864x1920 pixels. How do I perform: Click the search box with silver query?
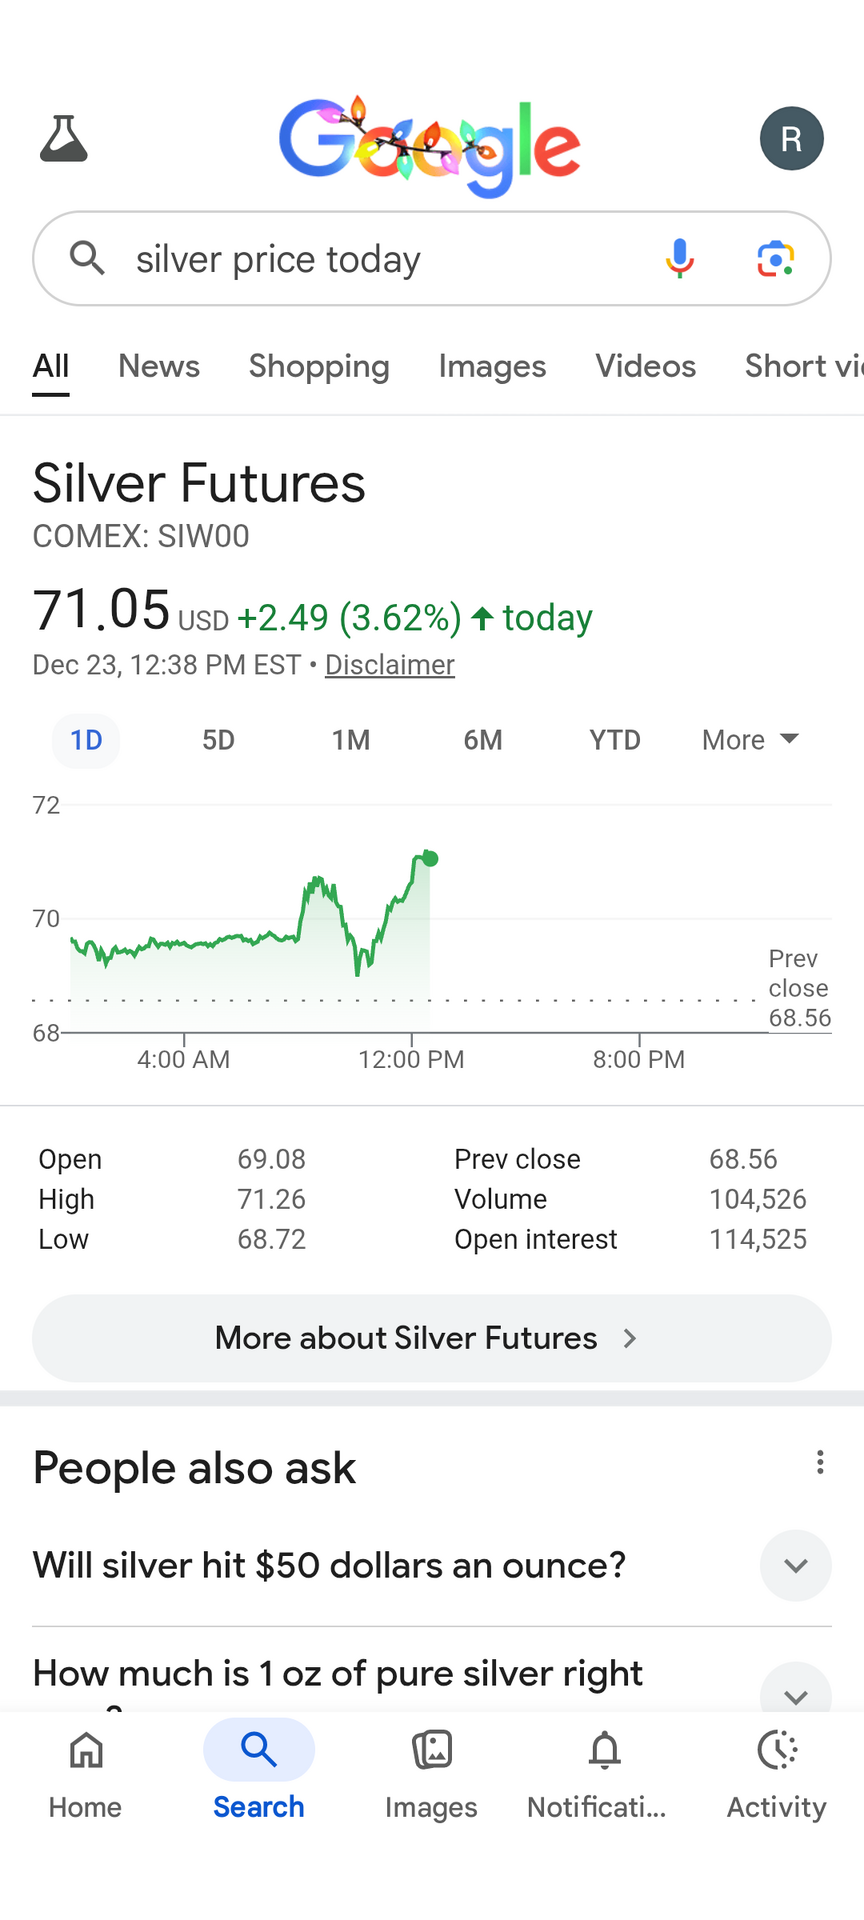click(380, 259)
